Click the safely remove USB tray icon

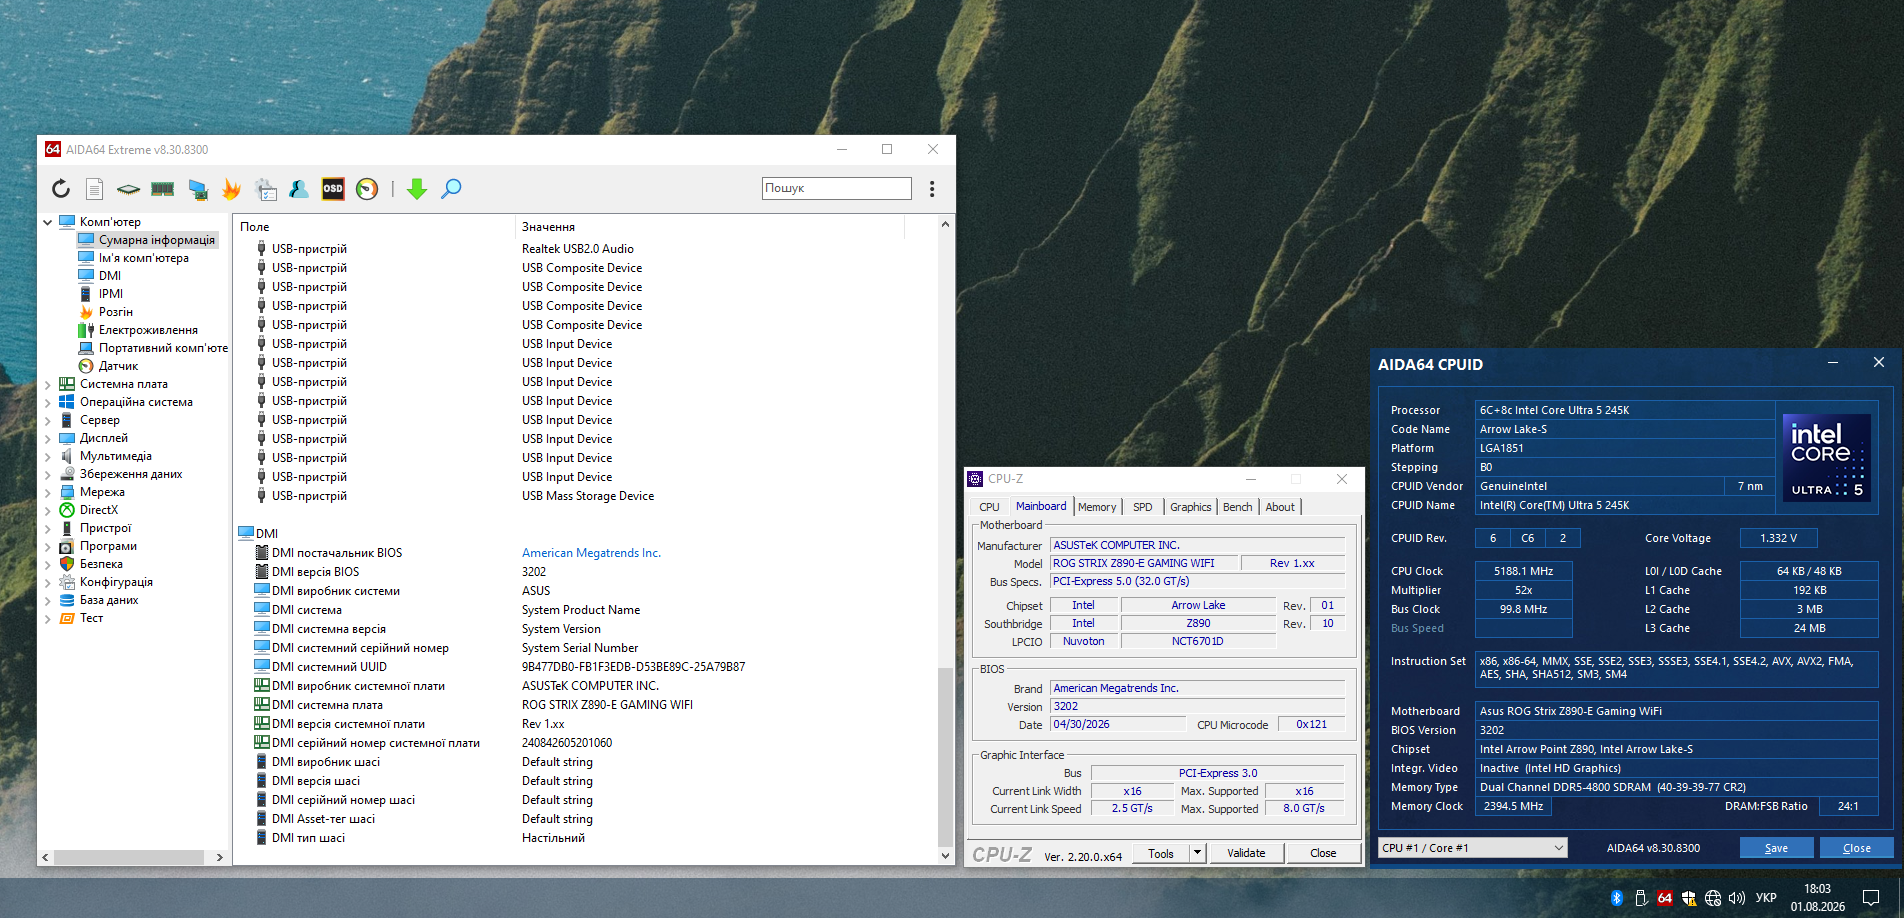click(x=1641, y=898)
